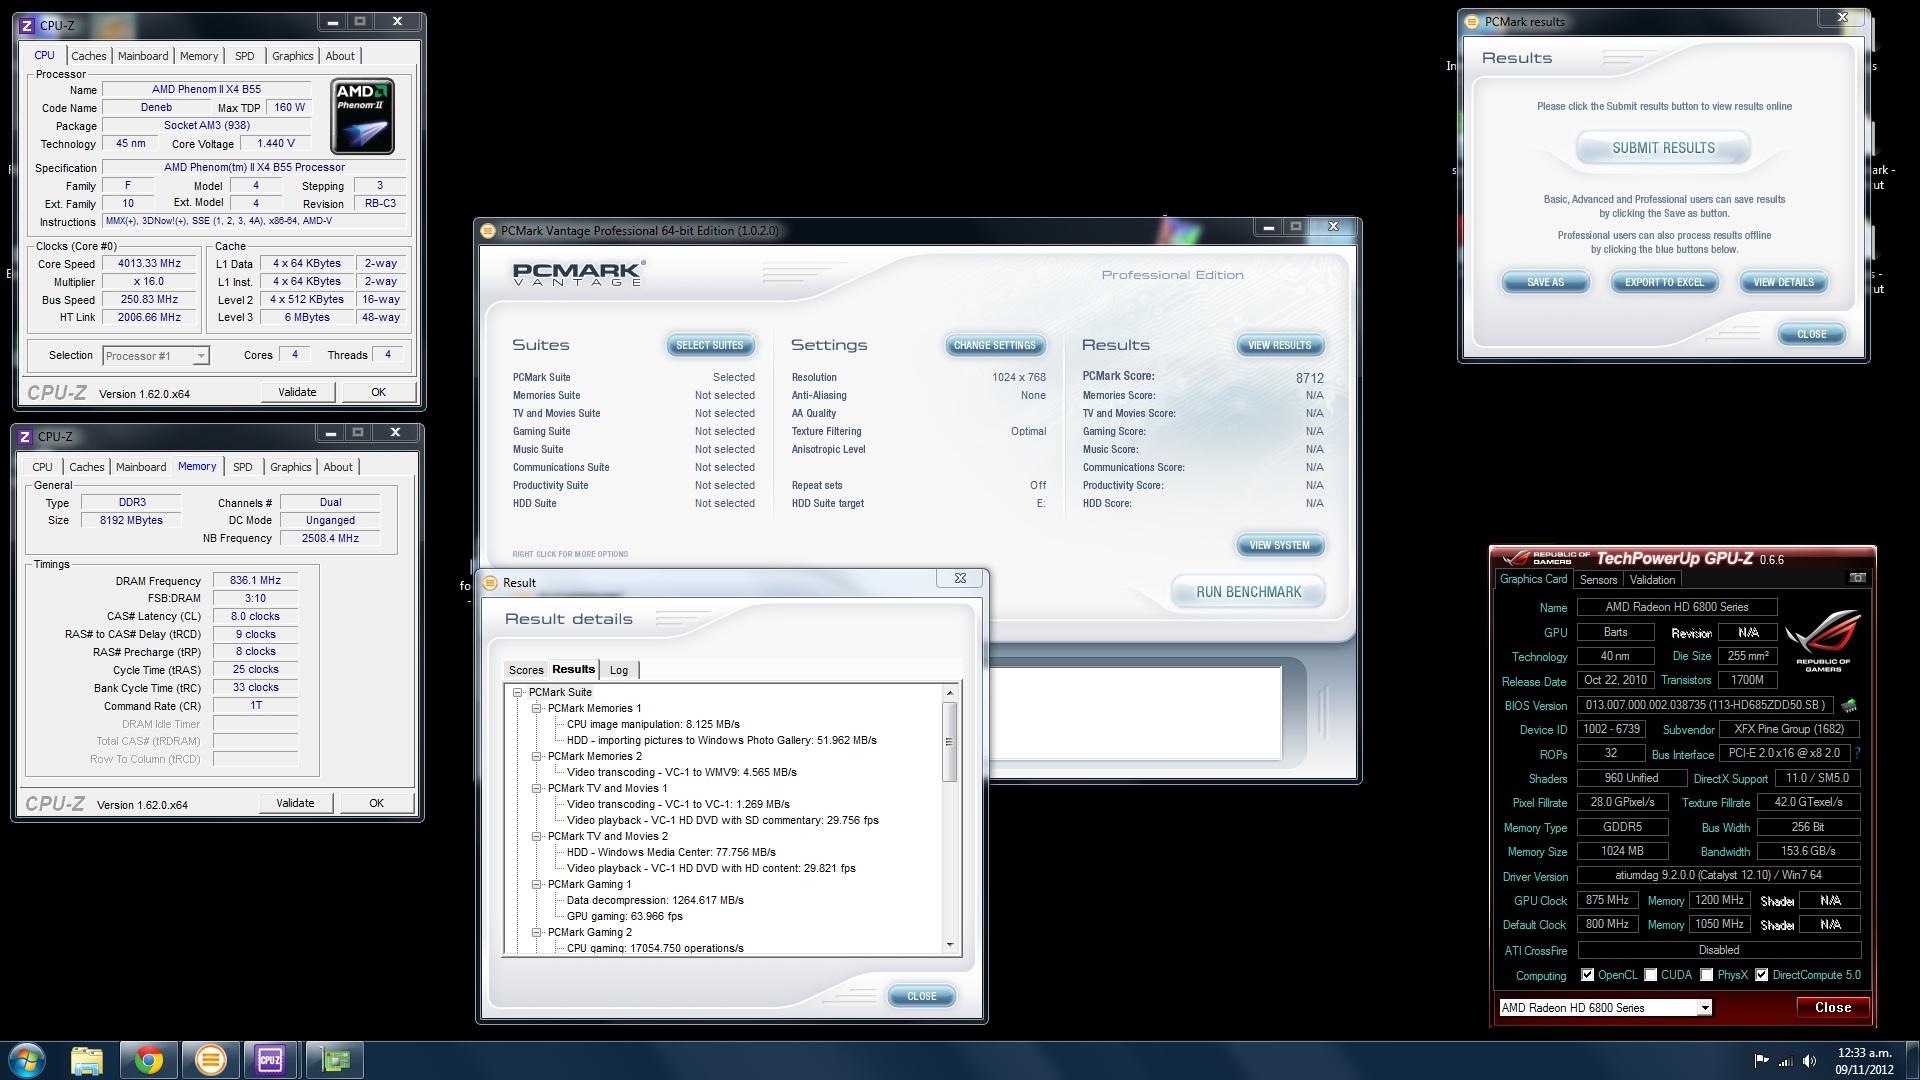Screen dimensions: 1920x1080
Task: Click GPU-Z BIOS save chip icon
Action: point(1849,705)
